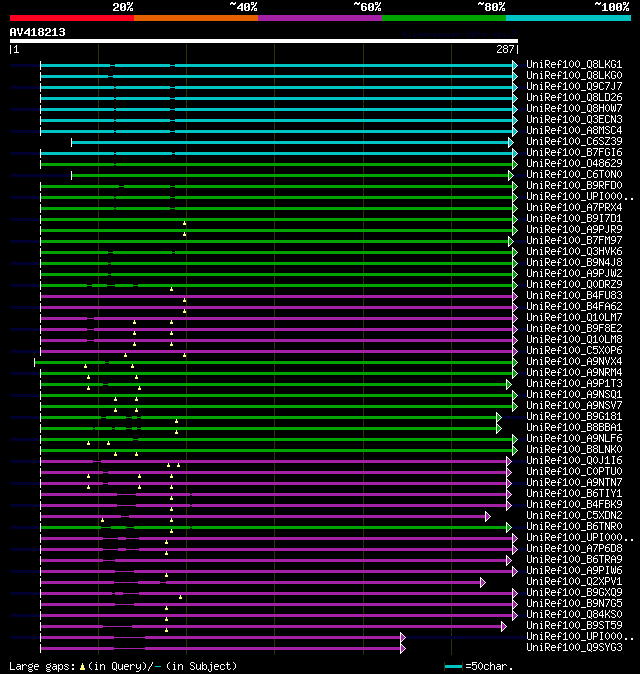
Task: Click the UniRef100_B9N4J8 label
Action: 574,263
